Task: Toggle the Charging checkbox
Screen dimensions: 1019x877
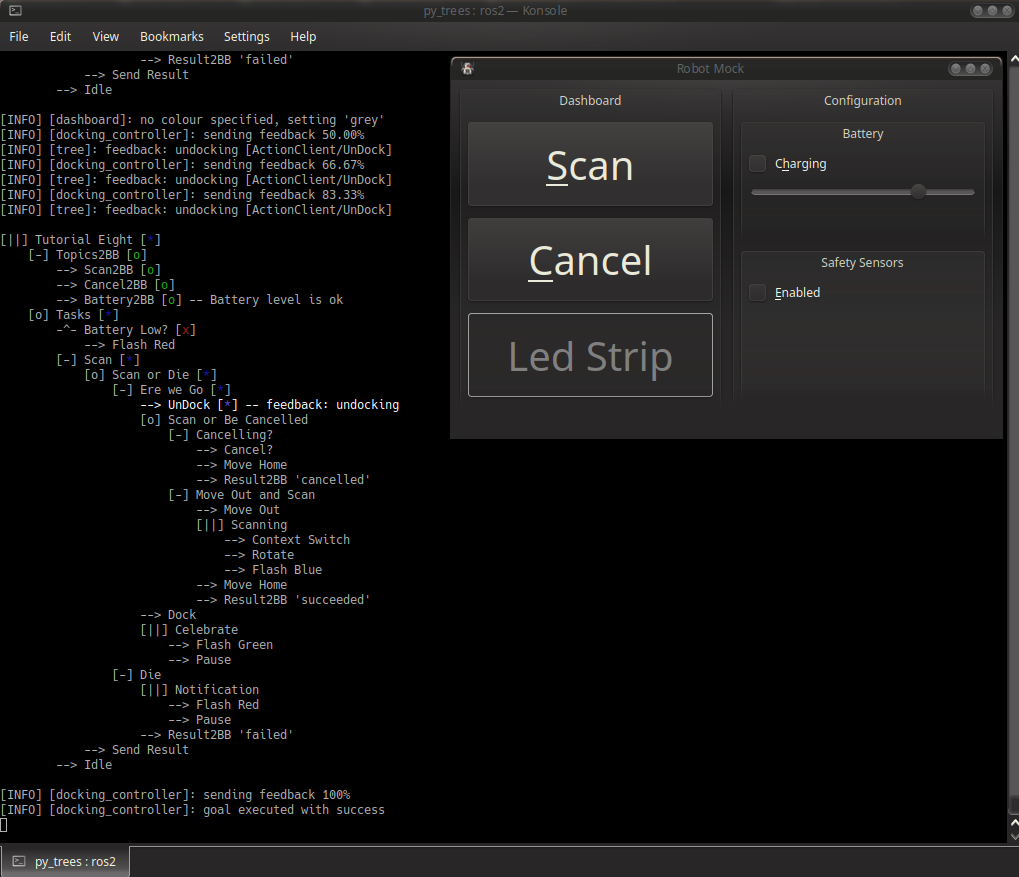Action: click(758, 164)
